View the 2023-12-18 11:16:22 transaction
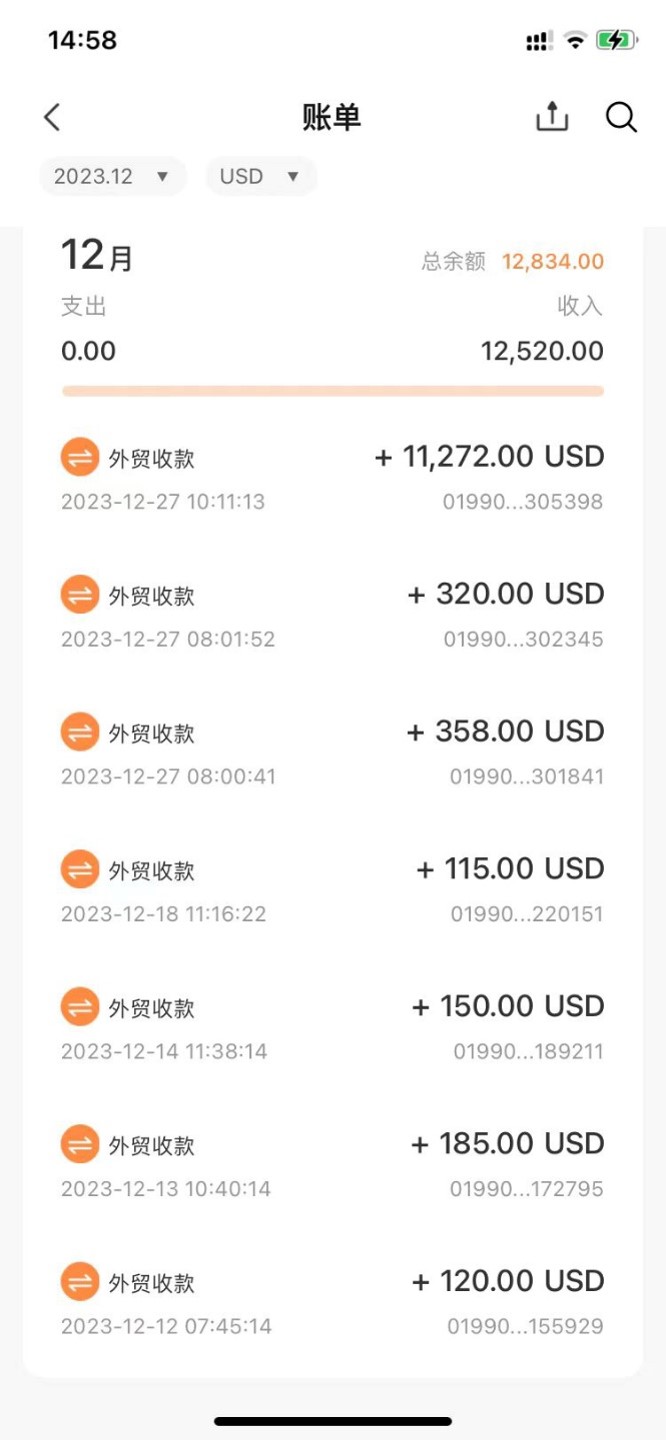This screenshot has width=666, height=1440. [x=163, y=914]
